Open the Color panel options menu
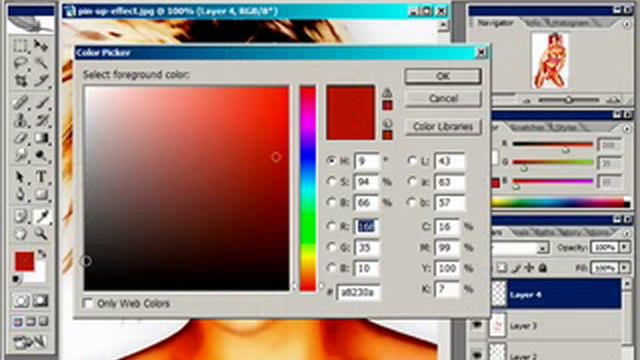Screen dimensions: 640x360 click(627, 129)
